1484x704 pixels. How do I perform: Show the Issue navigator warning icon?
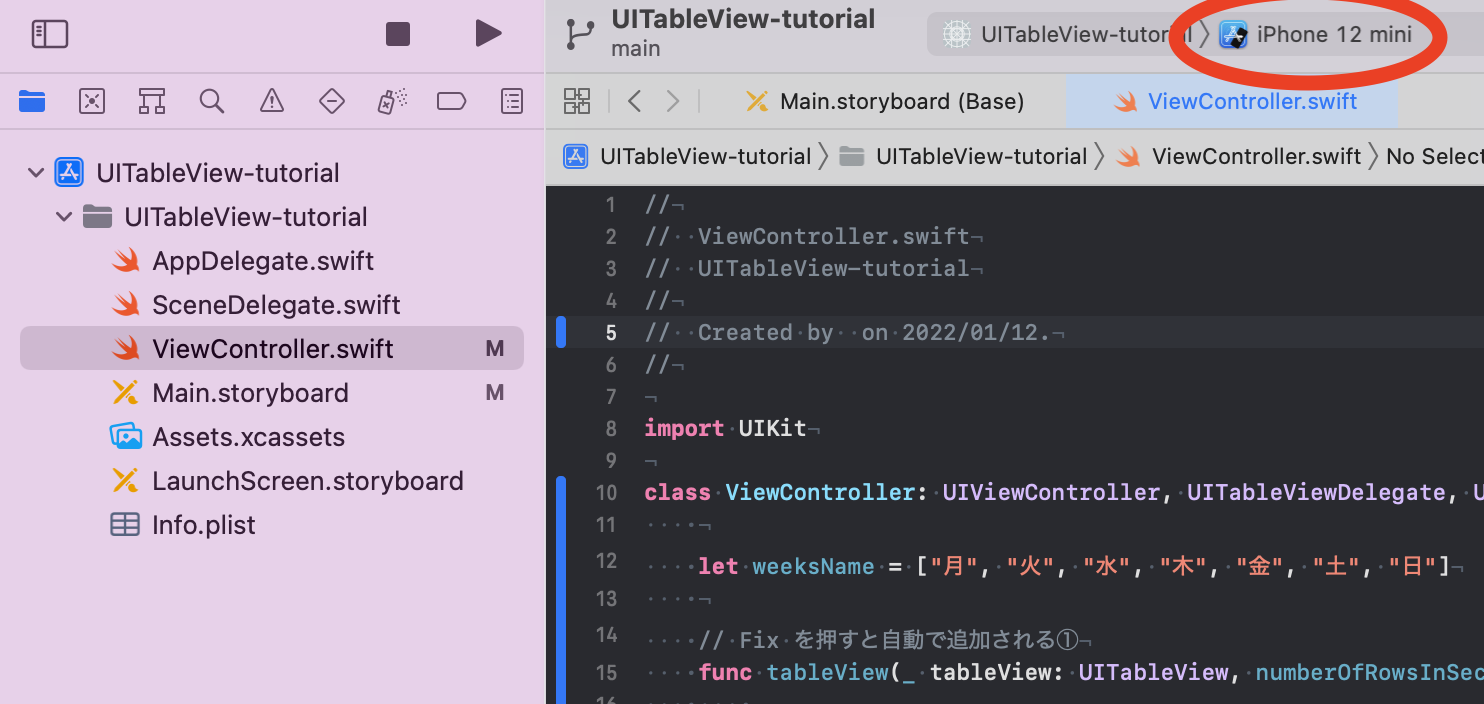pyautogui.click(x=271, y=101)
